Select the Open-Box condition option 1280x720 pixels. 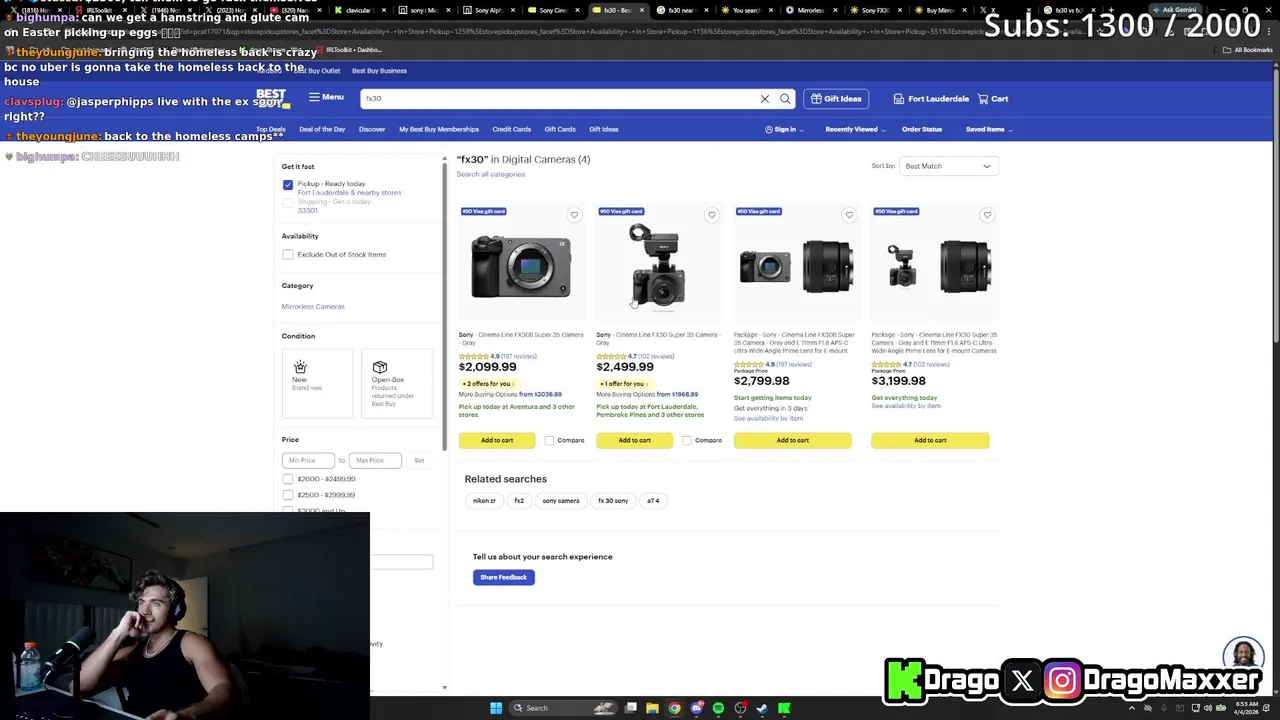coord(397,383)
